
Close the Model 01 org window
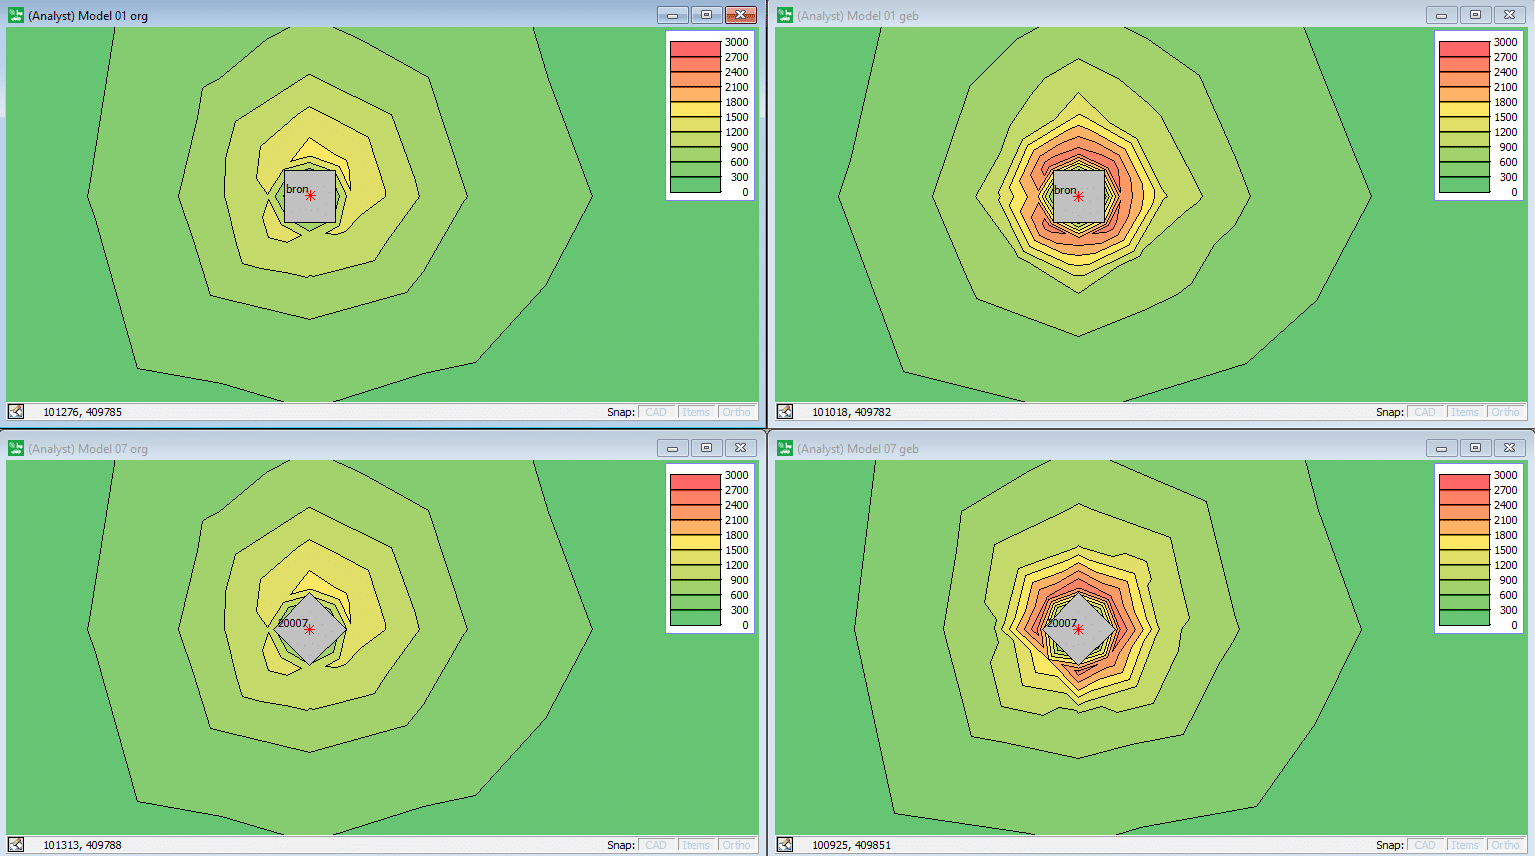(x=740, y=15)
